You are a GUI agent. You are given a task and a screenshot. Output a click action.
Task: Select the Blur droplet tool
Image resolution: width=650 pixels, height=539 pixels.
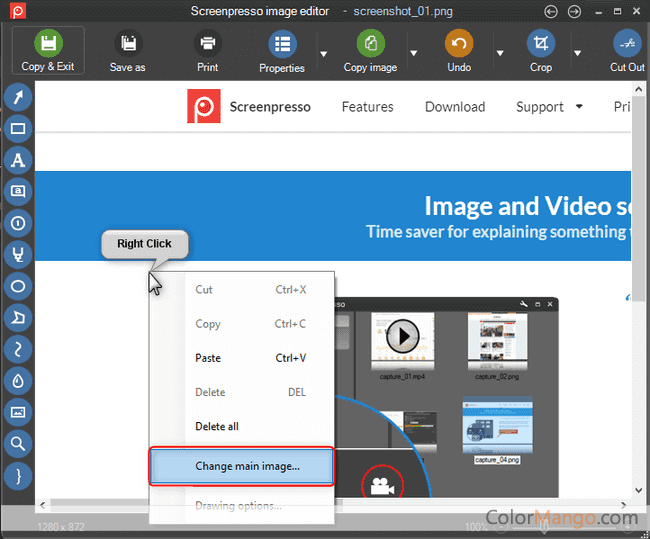[x=18, y=380]
